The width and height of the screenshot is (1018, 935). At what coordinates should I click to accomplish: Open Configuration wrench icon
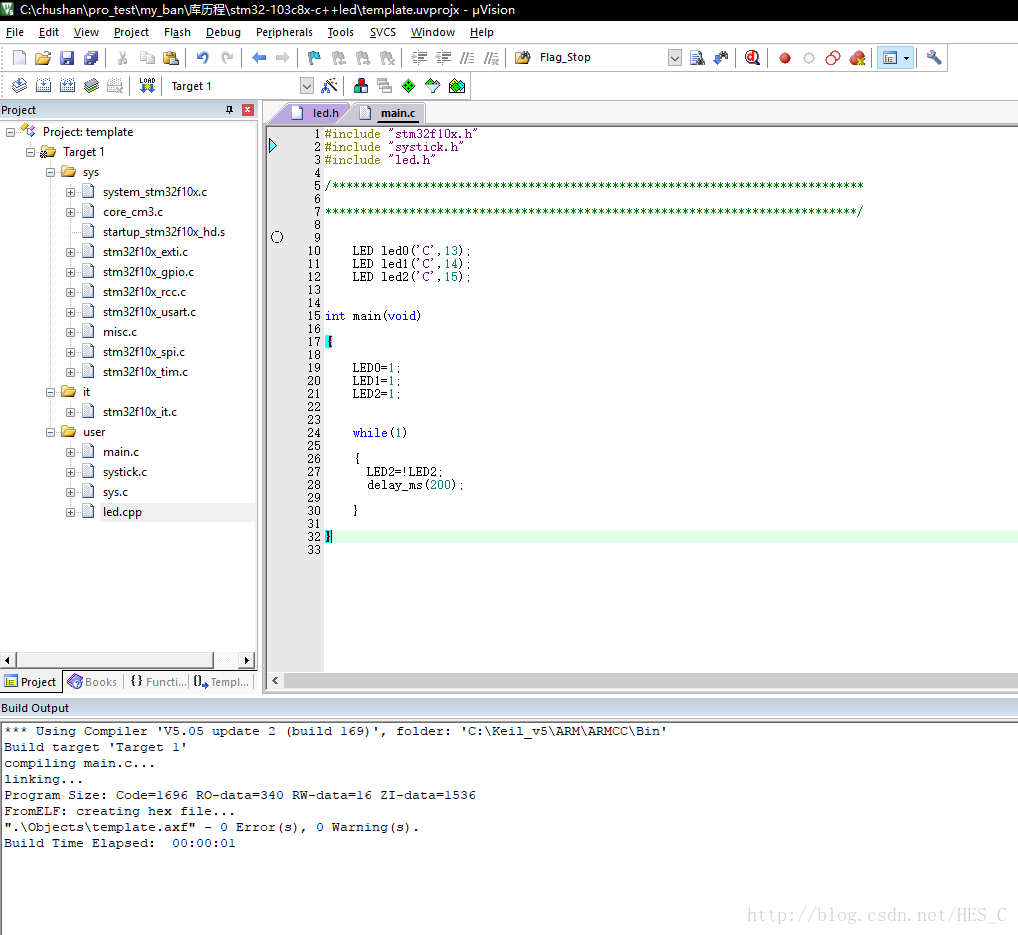point(934,58)
